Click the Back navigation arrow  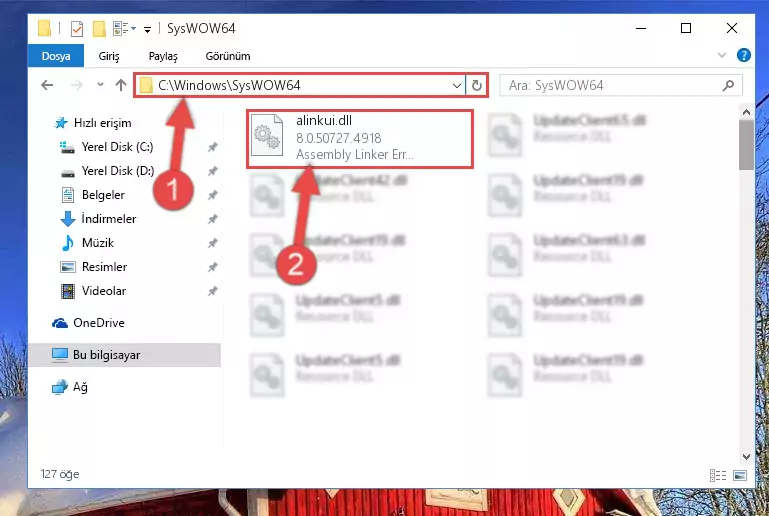pos(47,85)
